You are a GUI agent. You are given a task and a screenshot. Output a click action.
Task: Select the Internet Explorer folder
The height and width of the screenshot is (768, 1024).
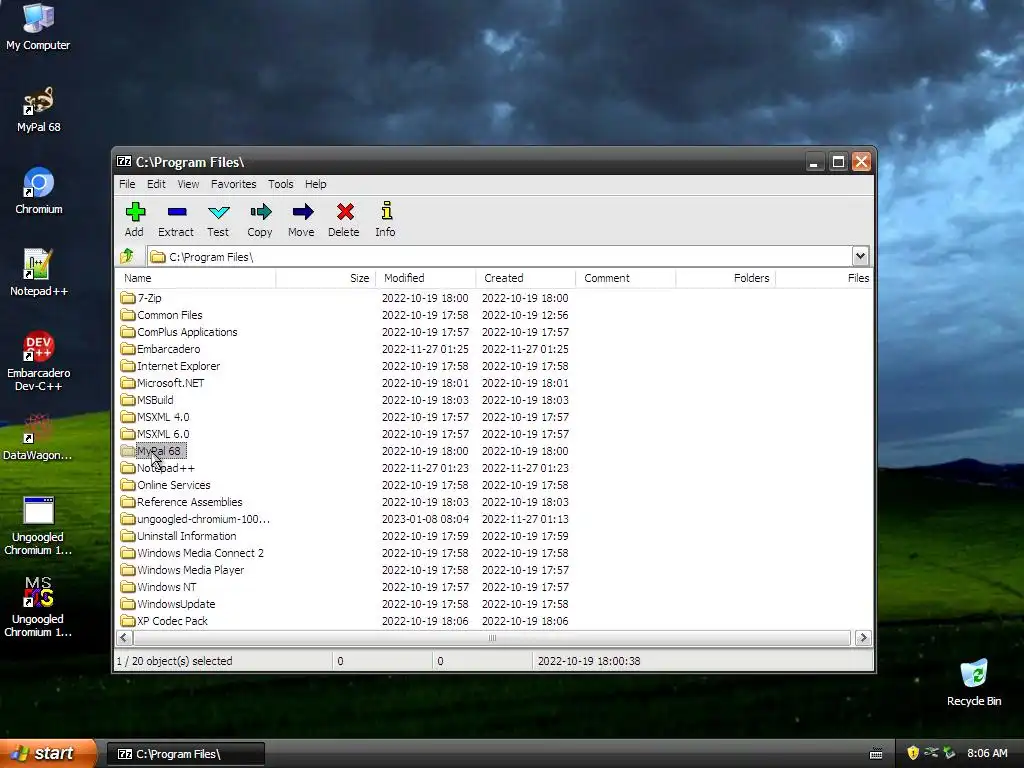coord(178,366)
